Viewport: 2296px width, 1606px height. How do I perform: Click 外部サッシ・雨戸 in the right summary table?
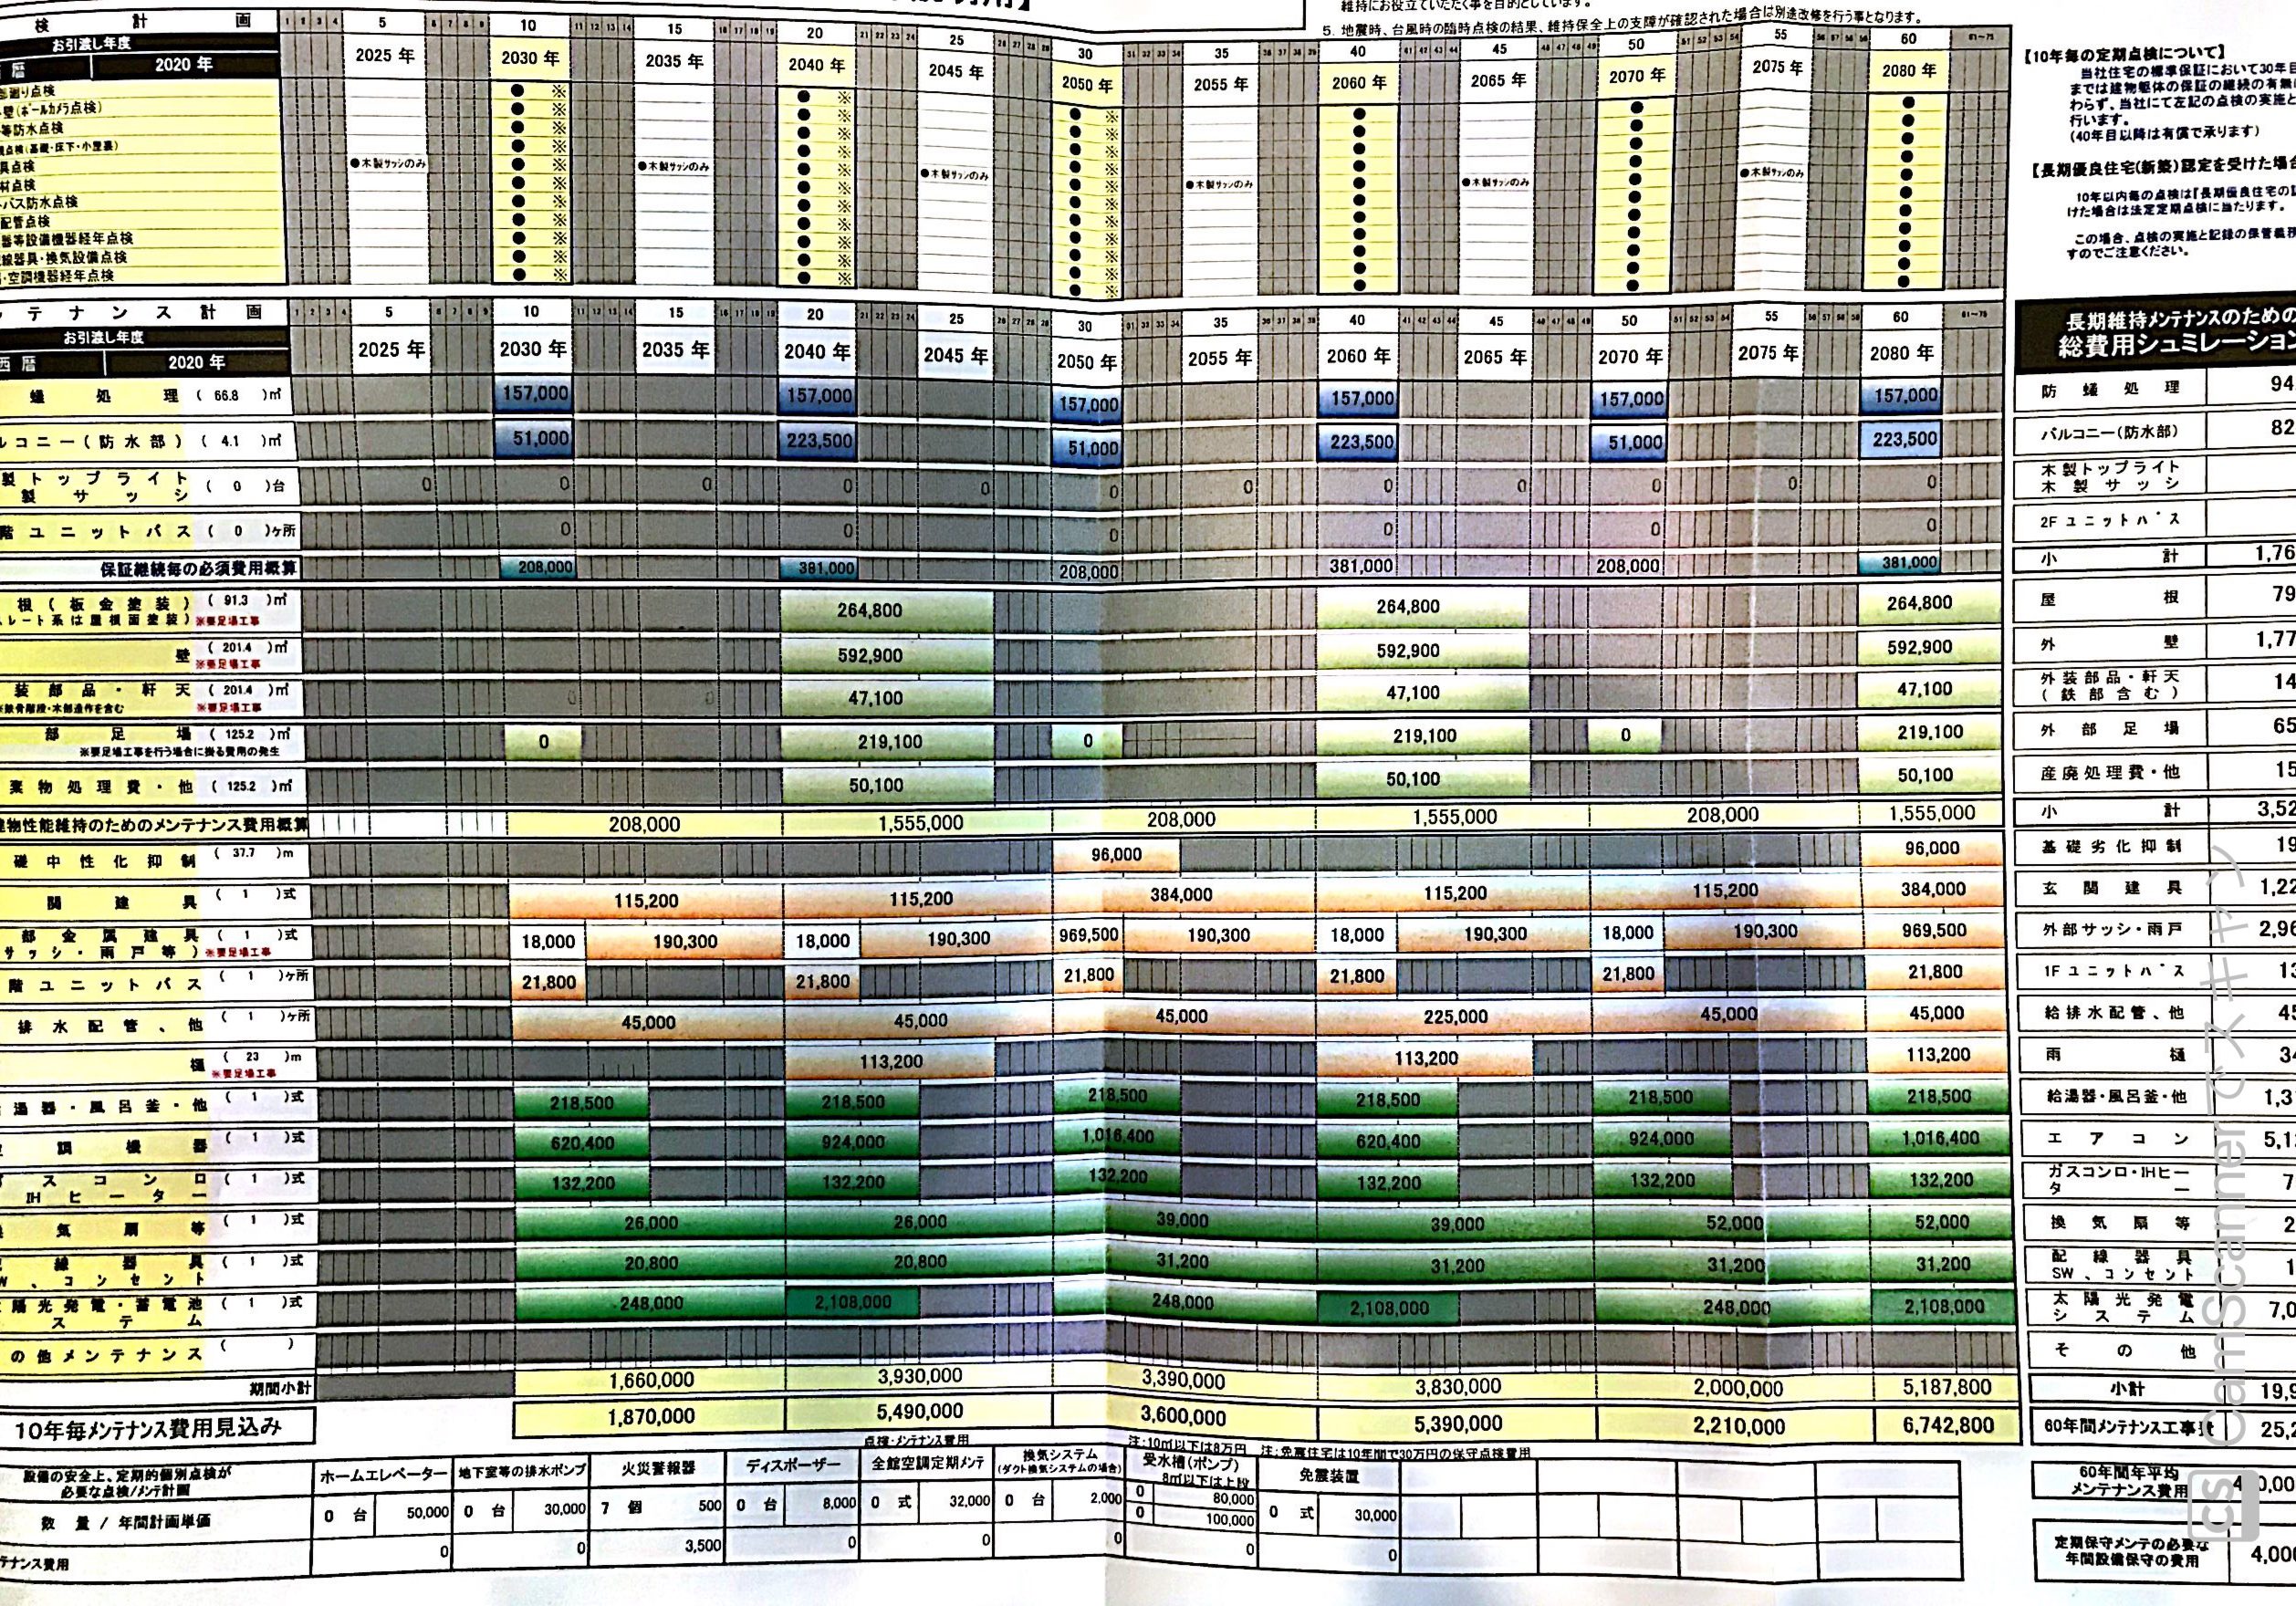tap(2112, 930)
